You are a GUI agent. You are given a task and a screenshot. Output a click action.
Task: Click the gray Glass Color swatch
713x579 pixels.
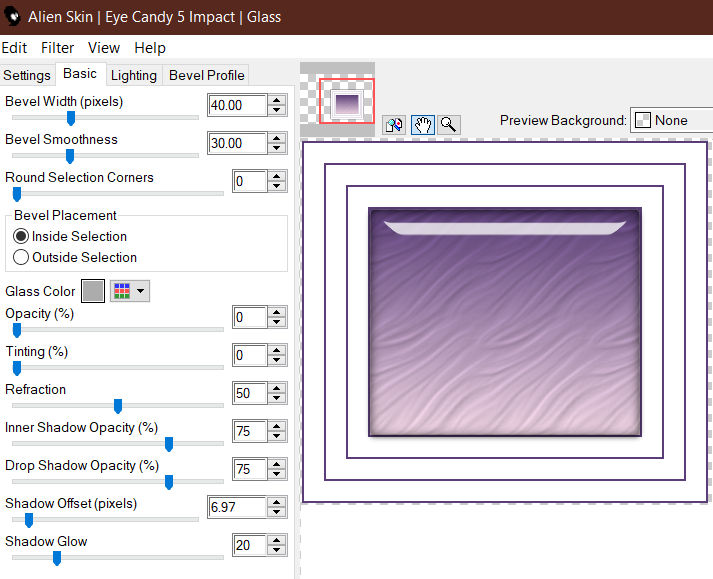click(x=93, y=291)
